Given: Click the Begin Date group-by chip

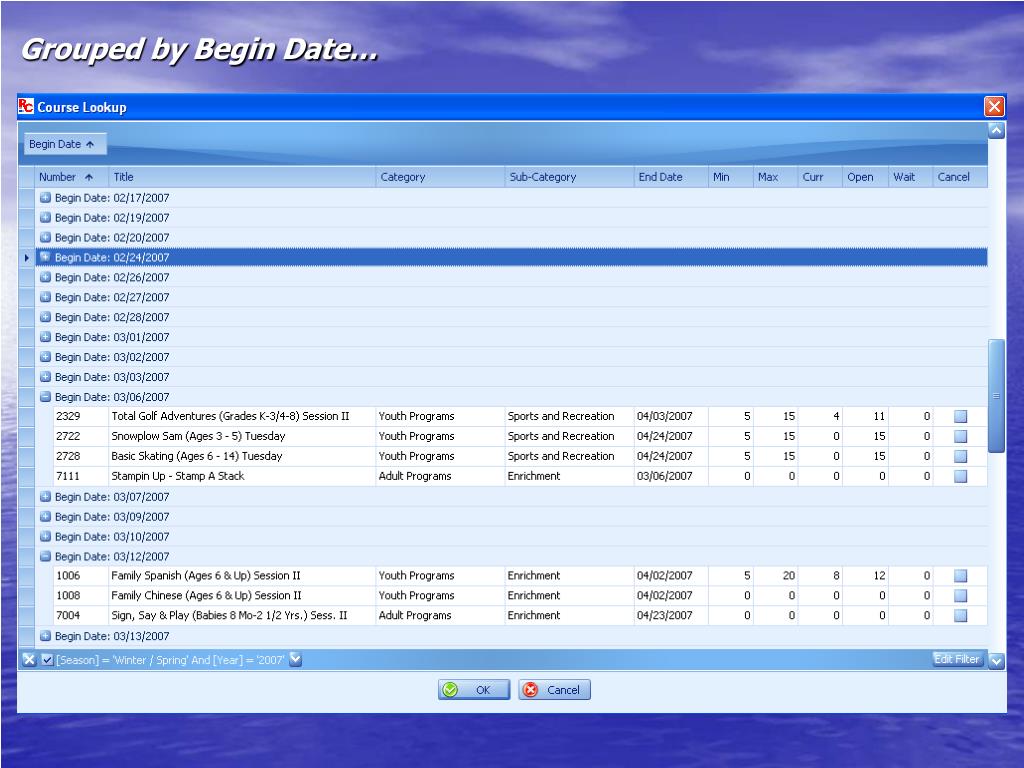Looking at the screenshot, I should 65,144.
